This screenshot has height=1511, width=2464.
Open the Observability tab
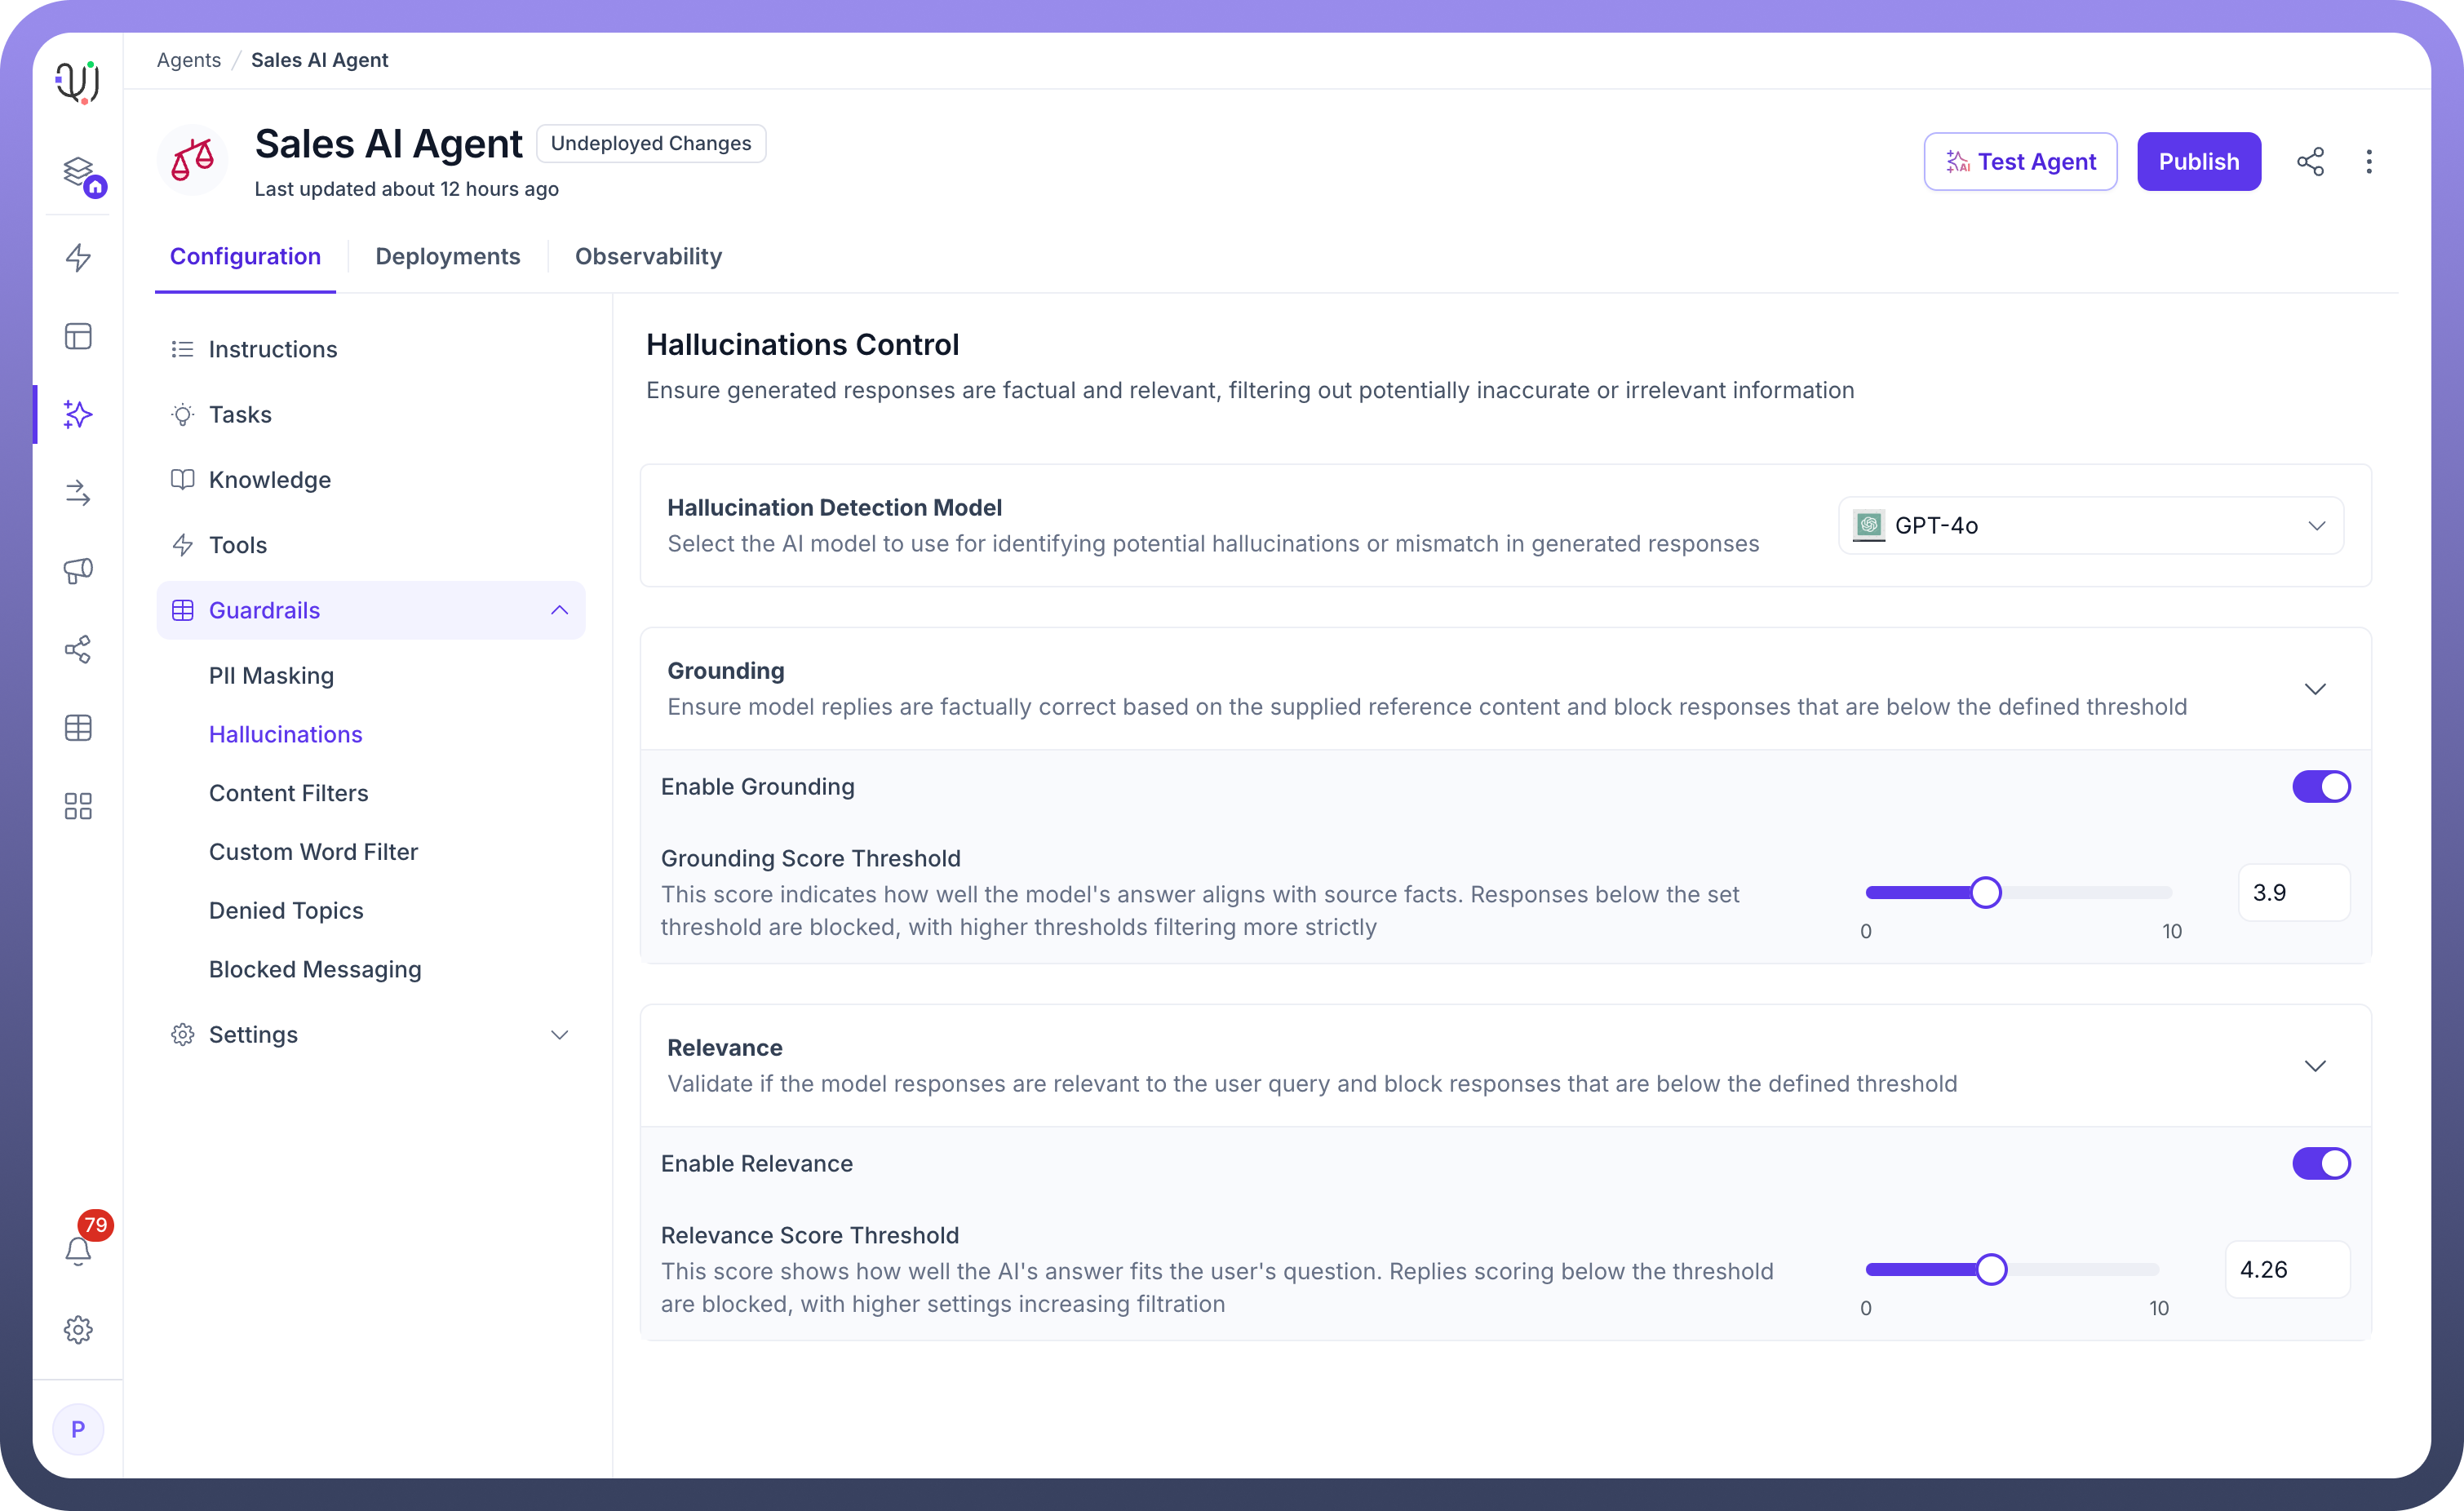(648, 257)
